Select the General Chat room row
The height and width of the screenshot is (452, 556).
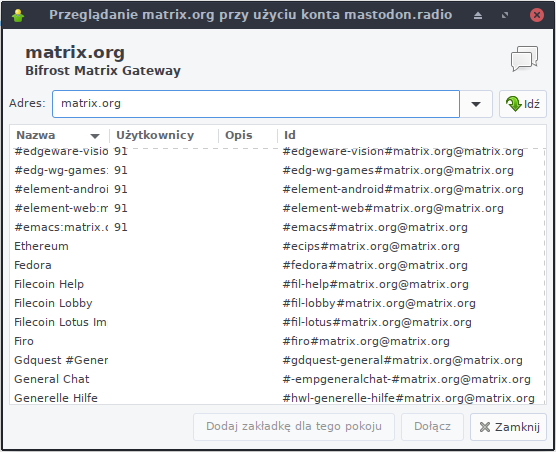277,379
